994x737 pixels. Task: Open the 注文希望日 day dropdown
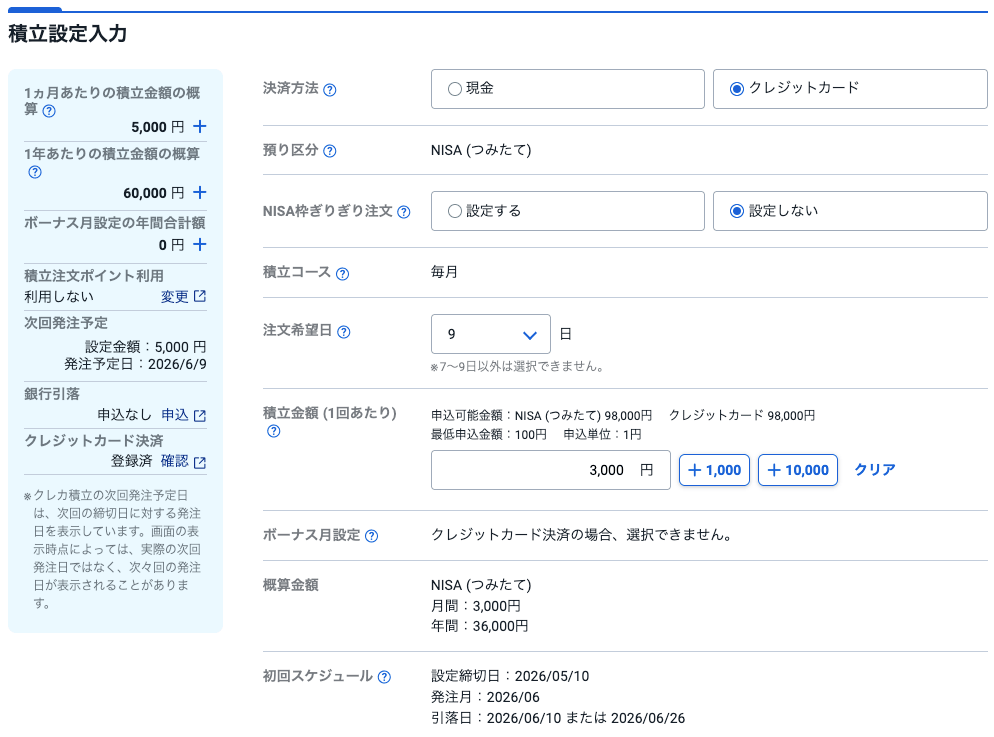coord(490,334)
